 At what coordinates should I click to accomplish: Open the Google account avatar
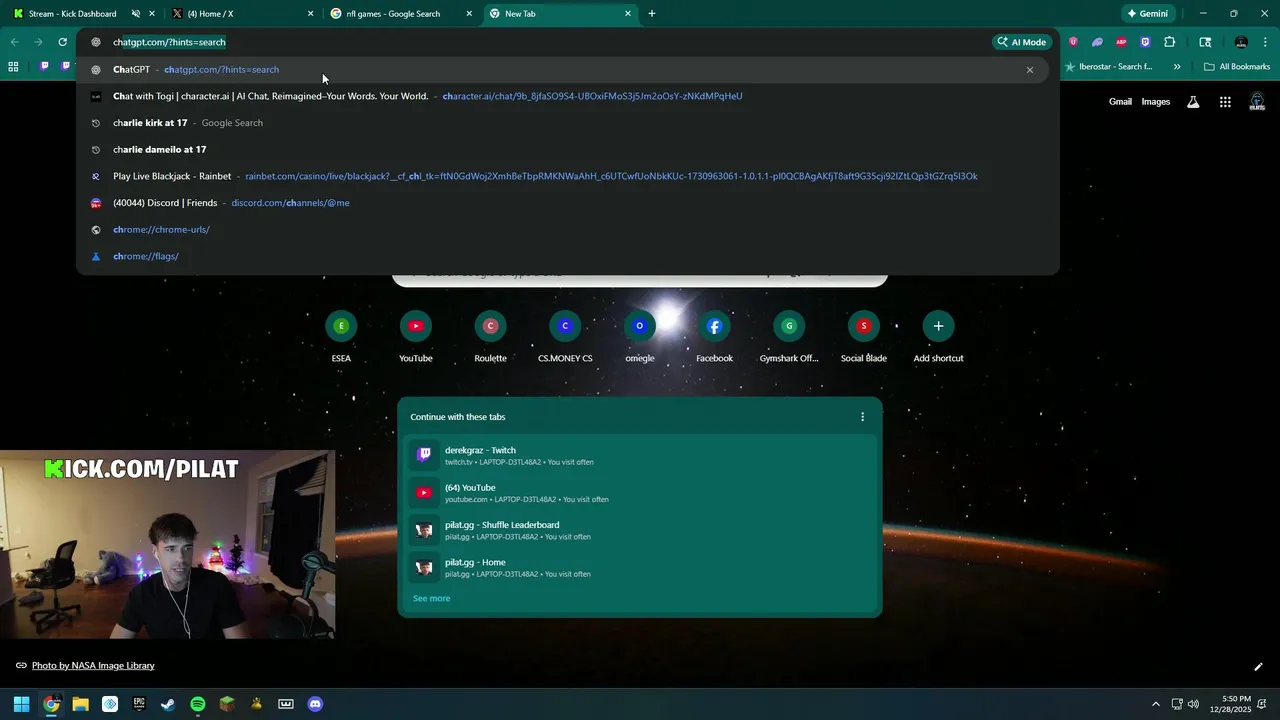pyautogui.click(x=1257, y=102)
